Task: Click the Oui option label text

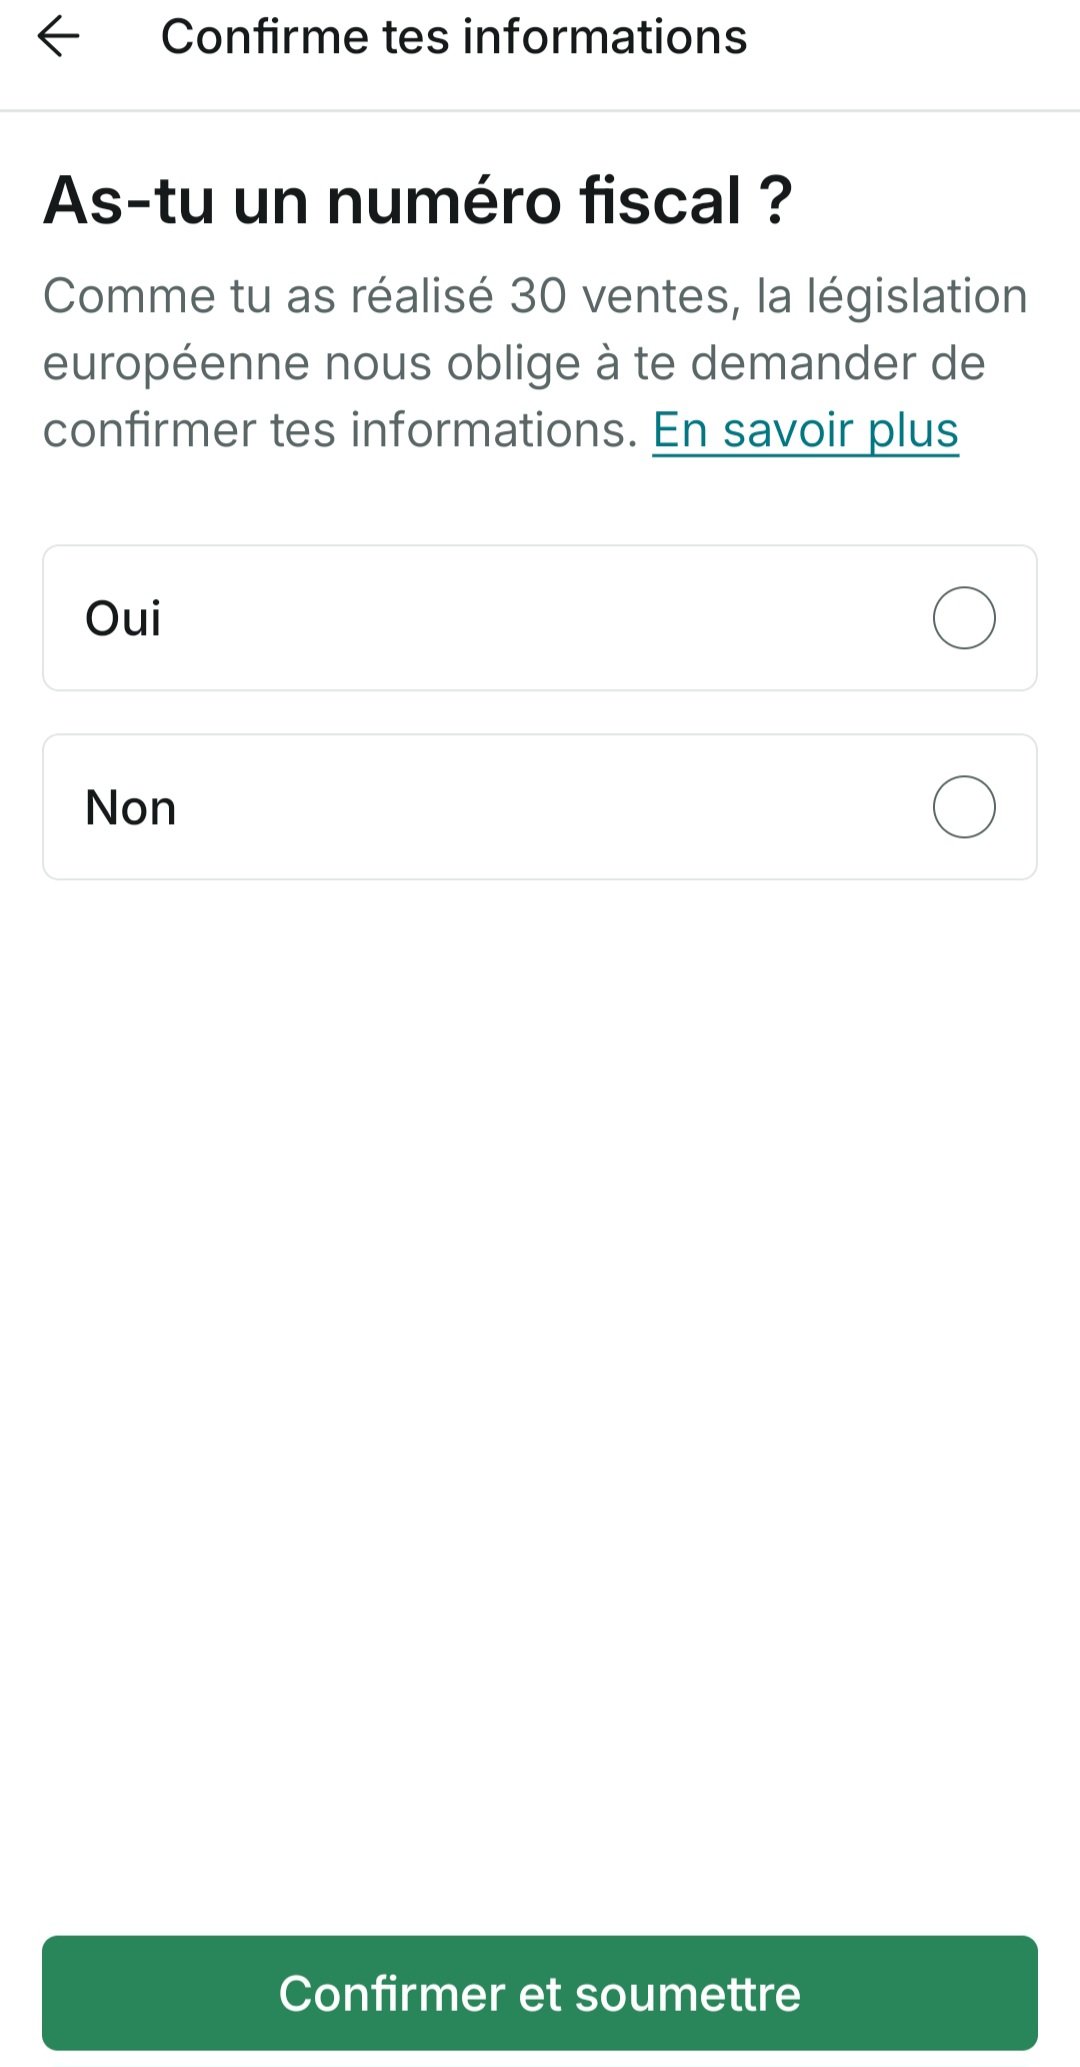Action: pos(123,618)
